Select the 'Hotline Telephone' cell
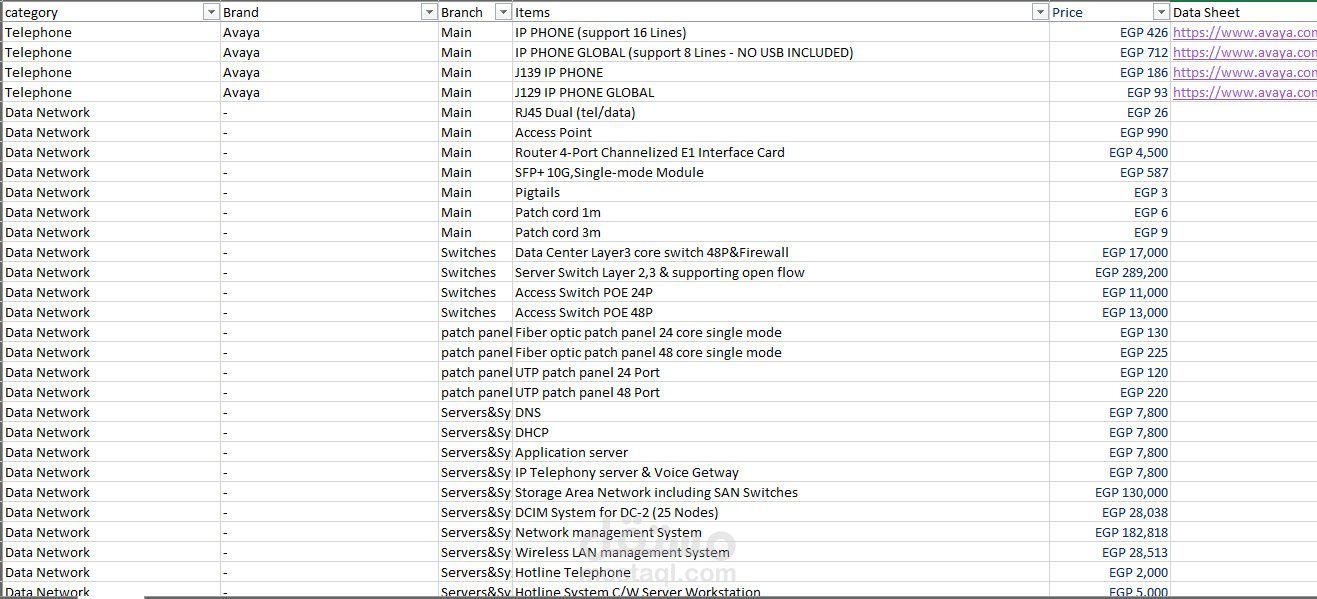 click(781, 572)
